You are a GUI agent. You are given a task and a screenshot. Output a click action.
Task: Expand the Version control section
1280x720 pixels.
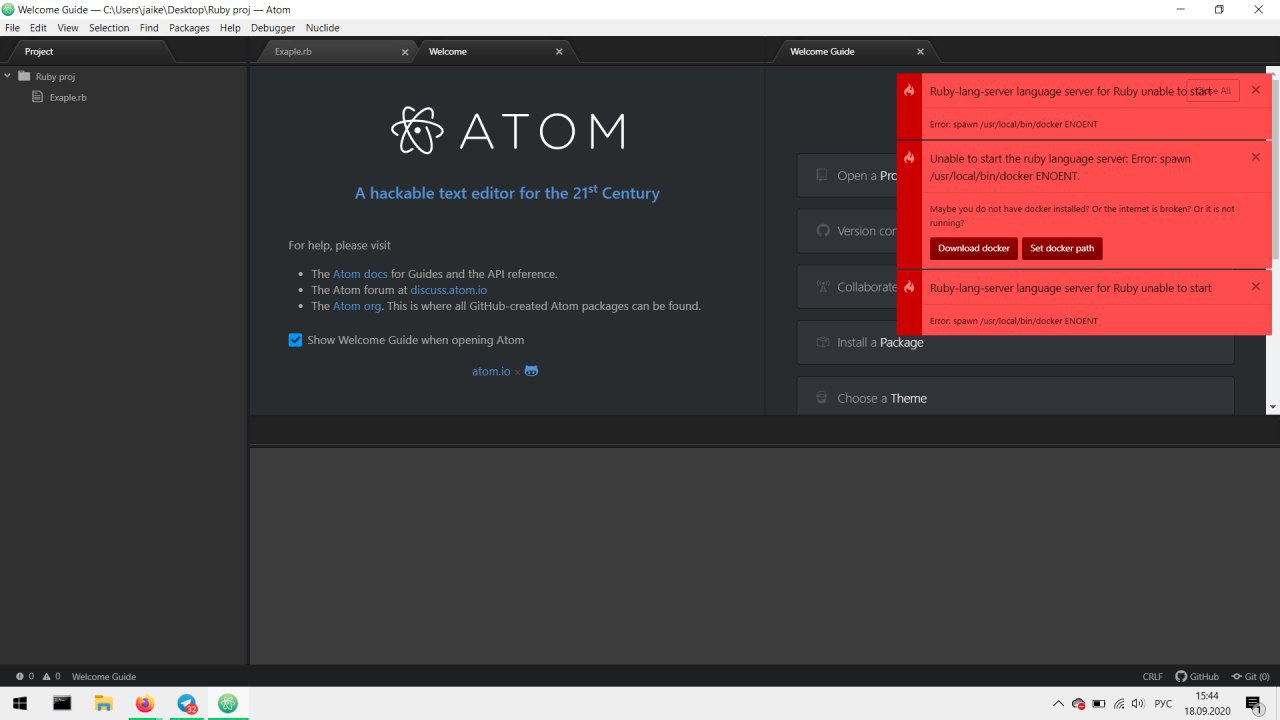(1015, 231)
